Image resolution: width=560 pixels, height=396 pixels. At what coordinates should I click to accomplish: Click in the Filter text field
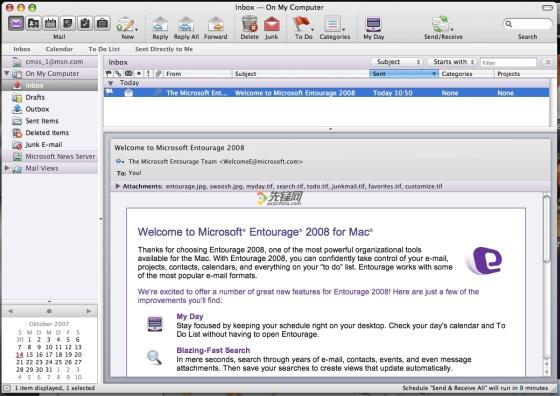pyautogui.click(x=508, y=62)
